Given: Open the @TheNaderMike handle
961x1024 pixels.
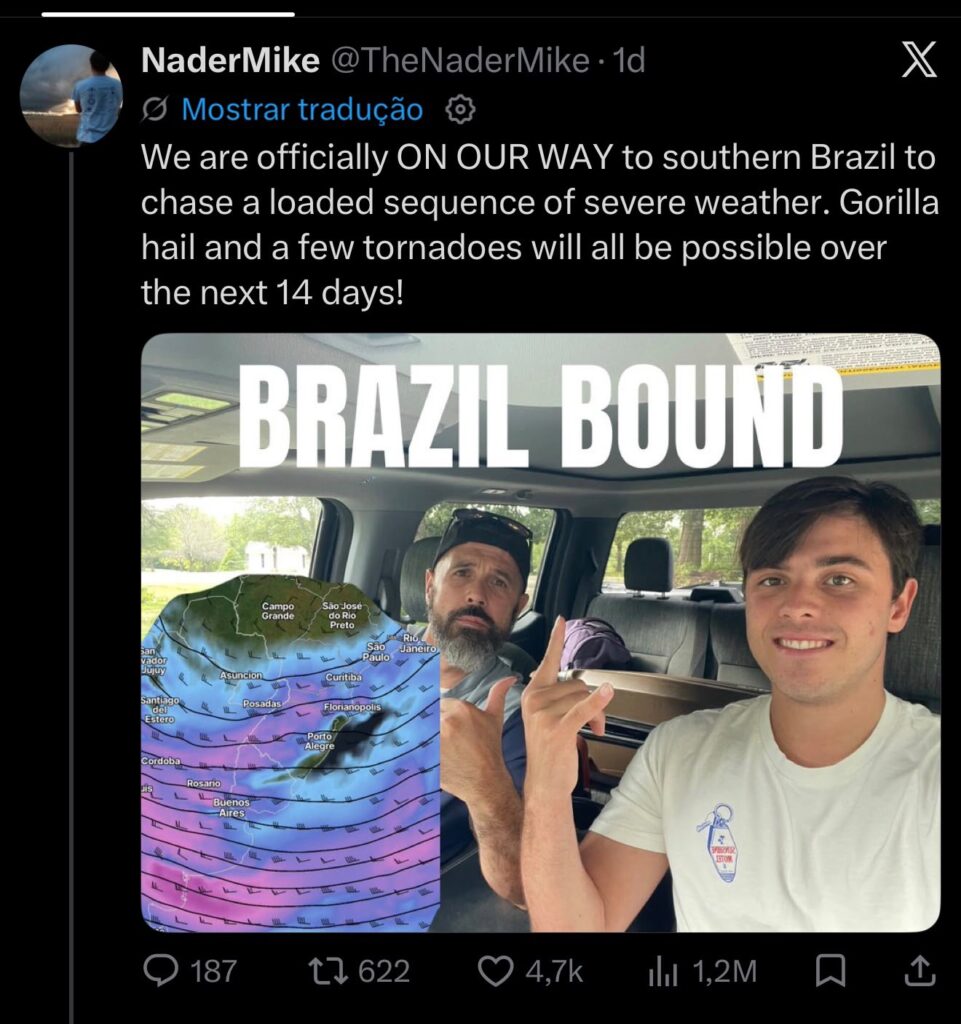Looking at the screenshot, I should [x=460, y=61].
